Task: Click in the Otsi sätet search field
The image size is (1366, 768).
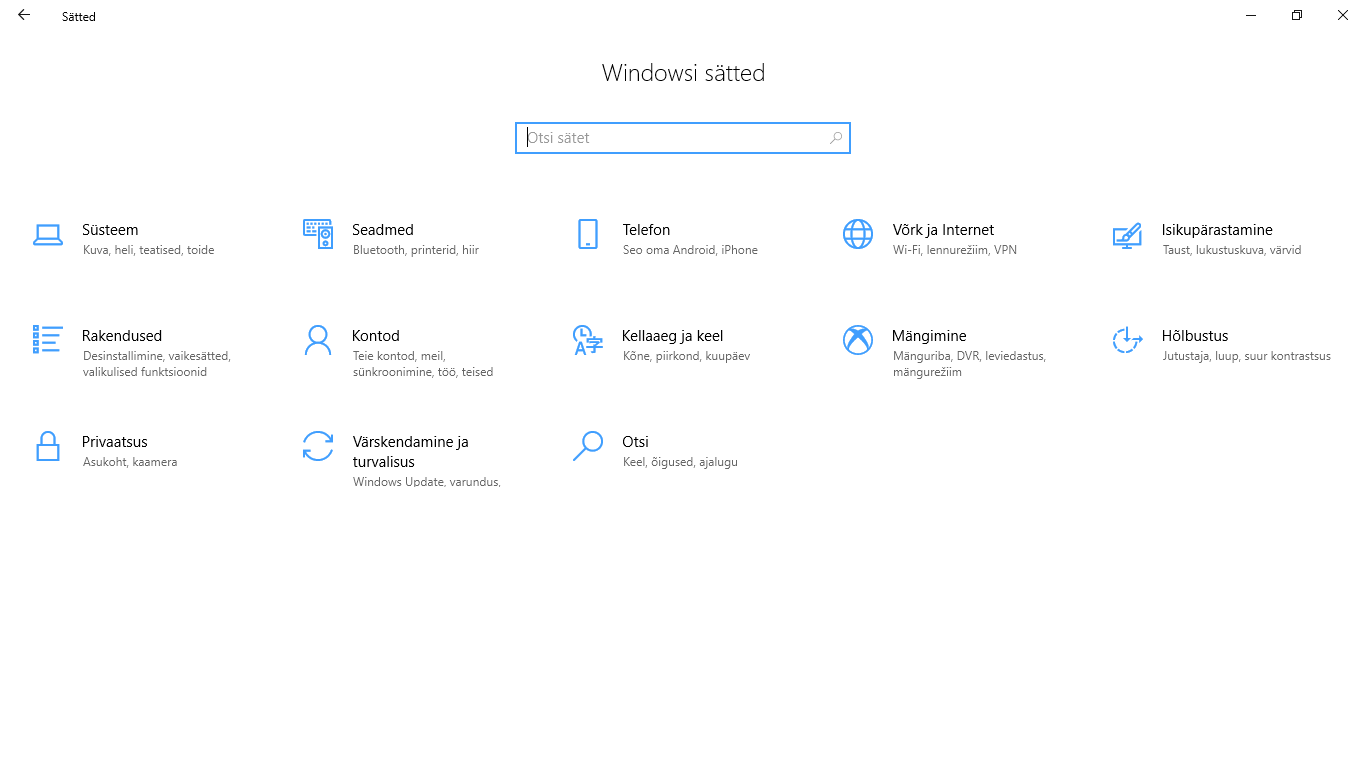Action: click(683, 138)
